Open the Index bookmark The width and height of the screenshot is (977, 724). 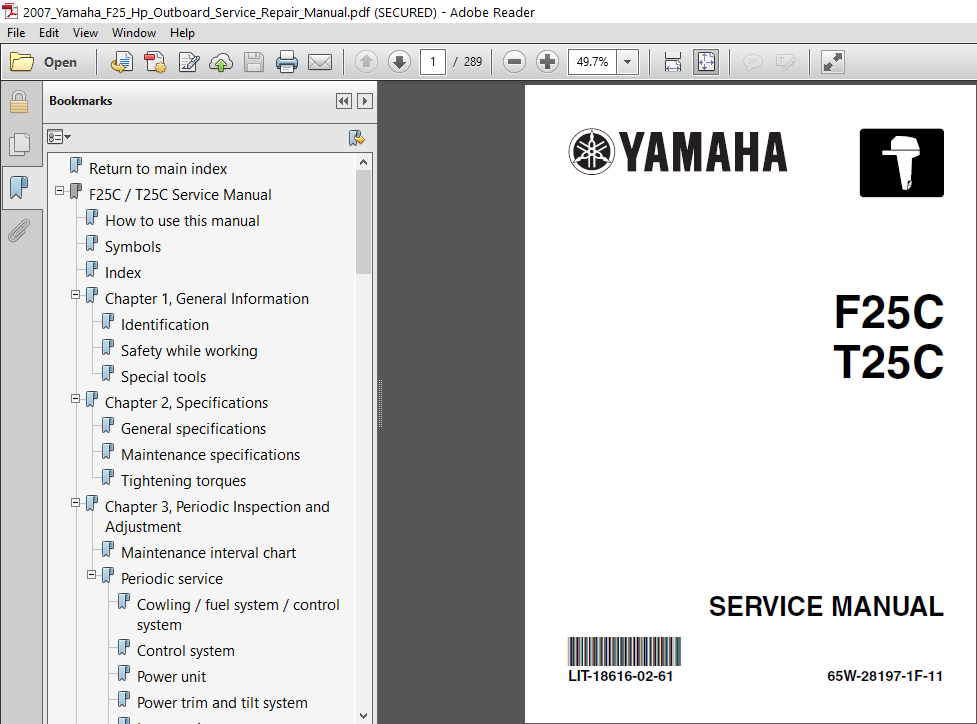point(123,273)
